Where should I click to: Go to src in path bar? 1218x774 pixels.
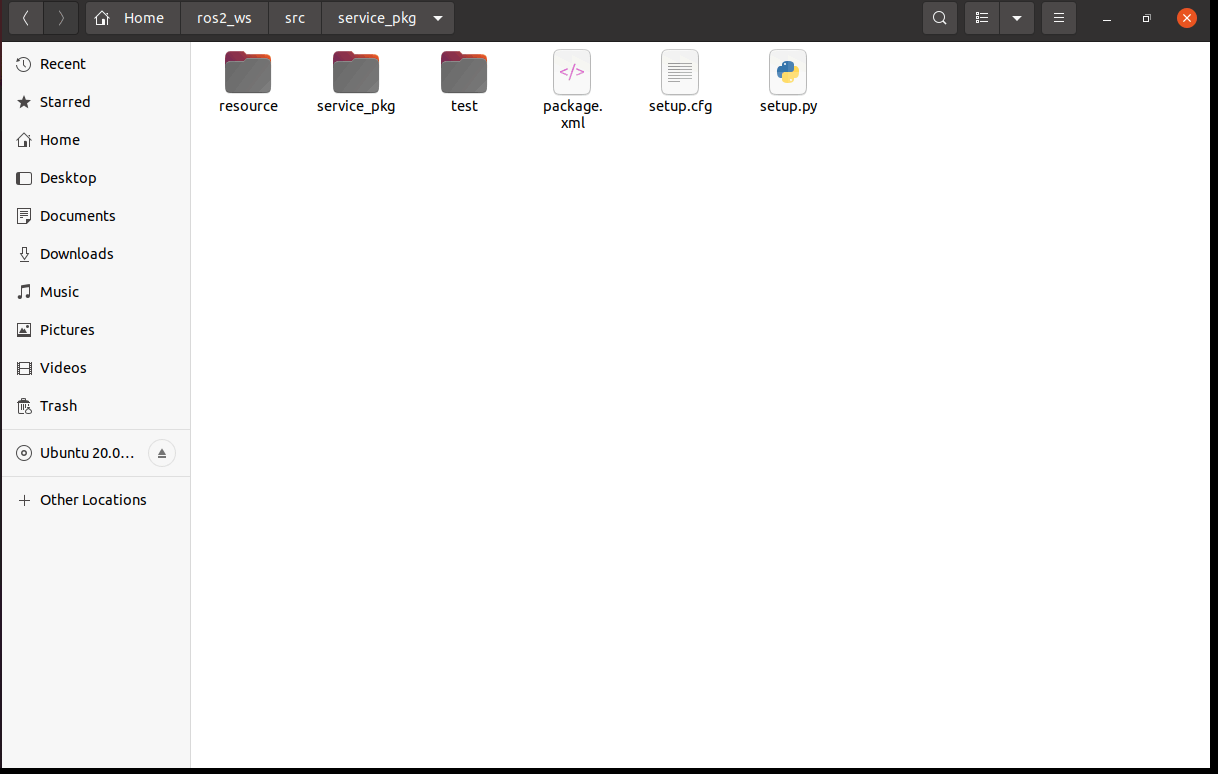295,18
